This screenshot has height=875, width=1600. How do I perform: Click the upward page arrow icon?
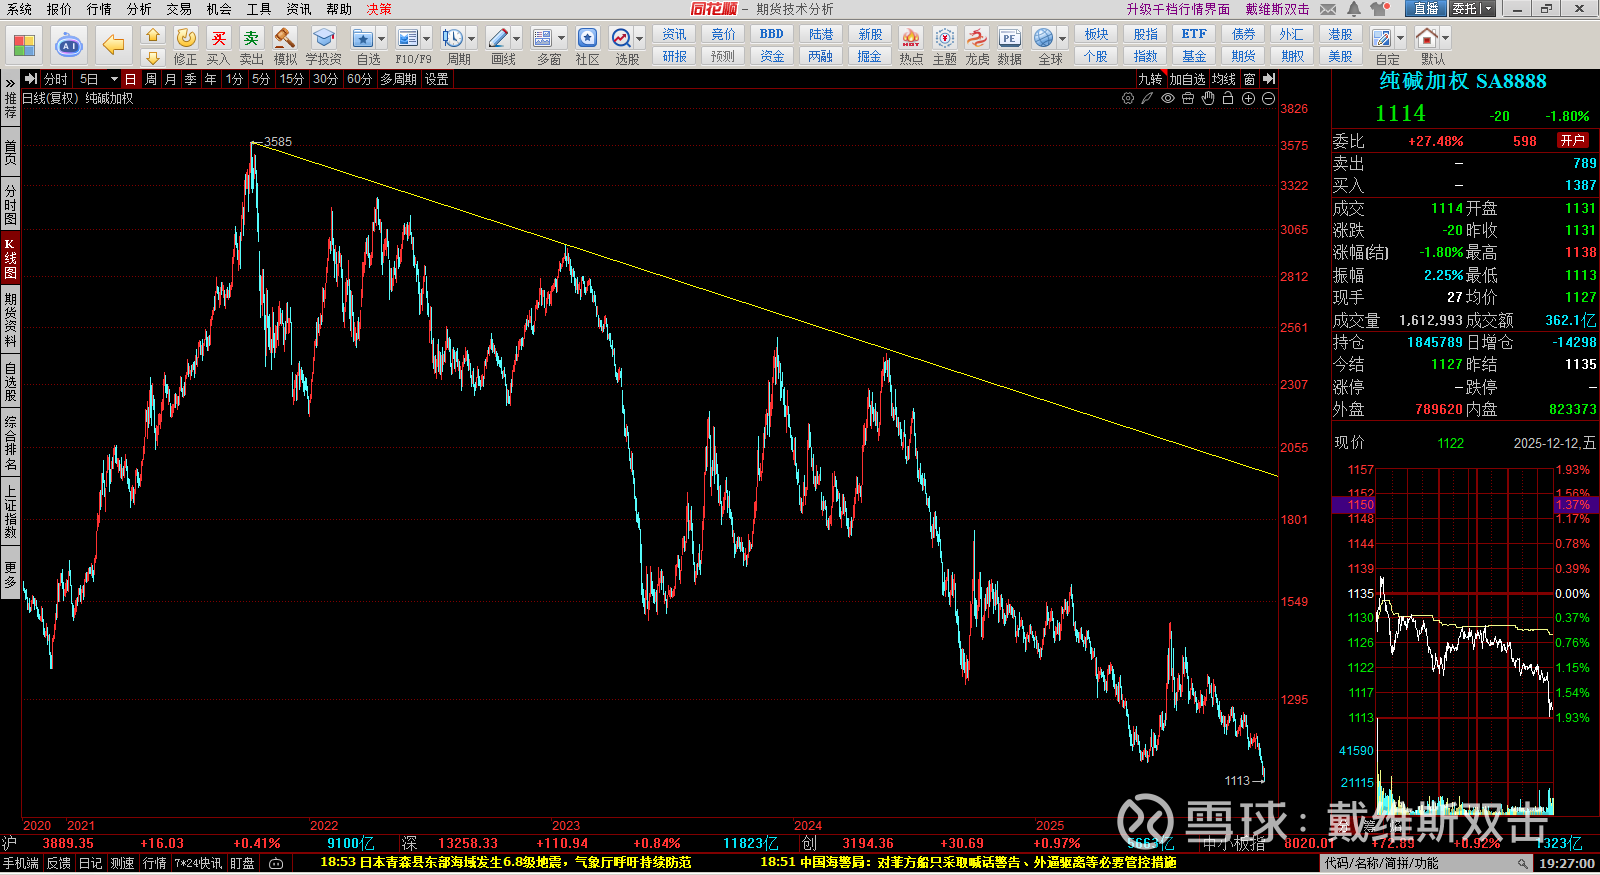tap(153, 35)
